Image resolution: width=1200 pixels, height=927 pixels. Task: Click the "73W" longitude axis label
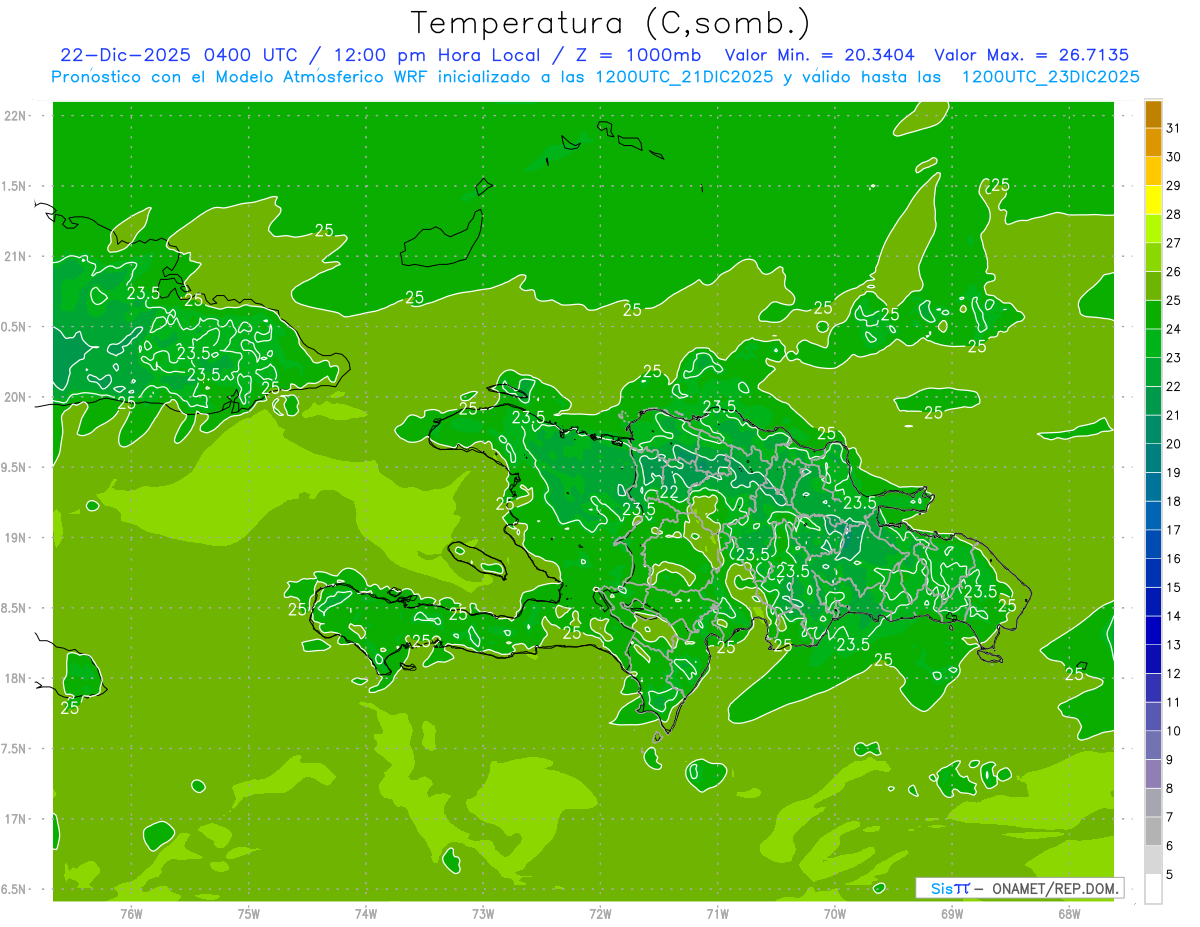(483, 914)
